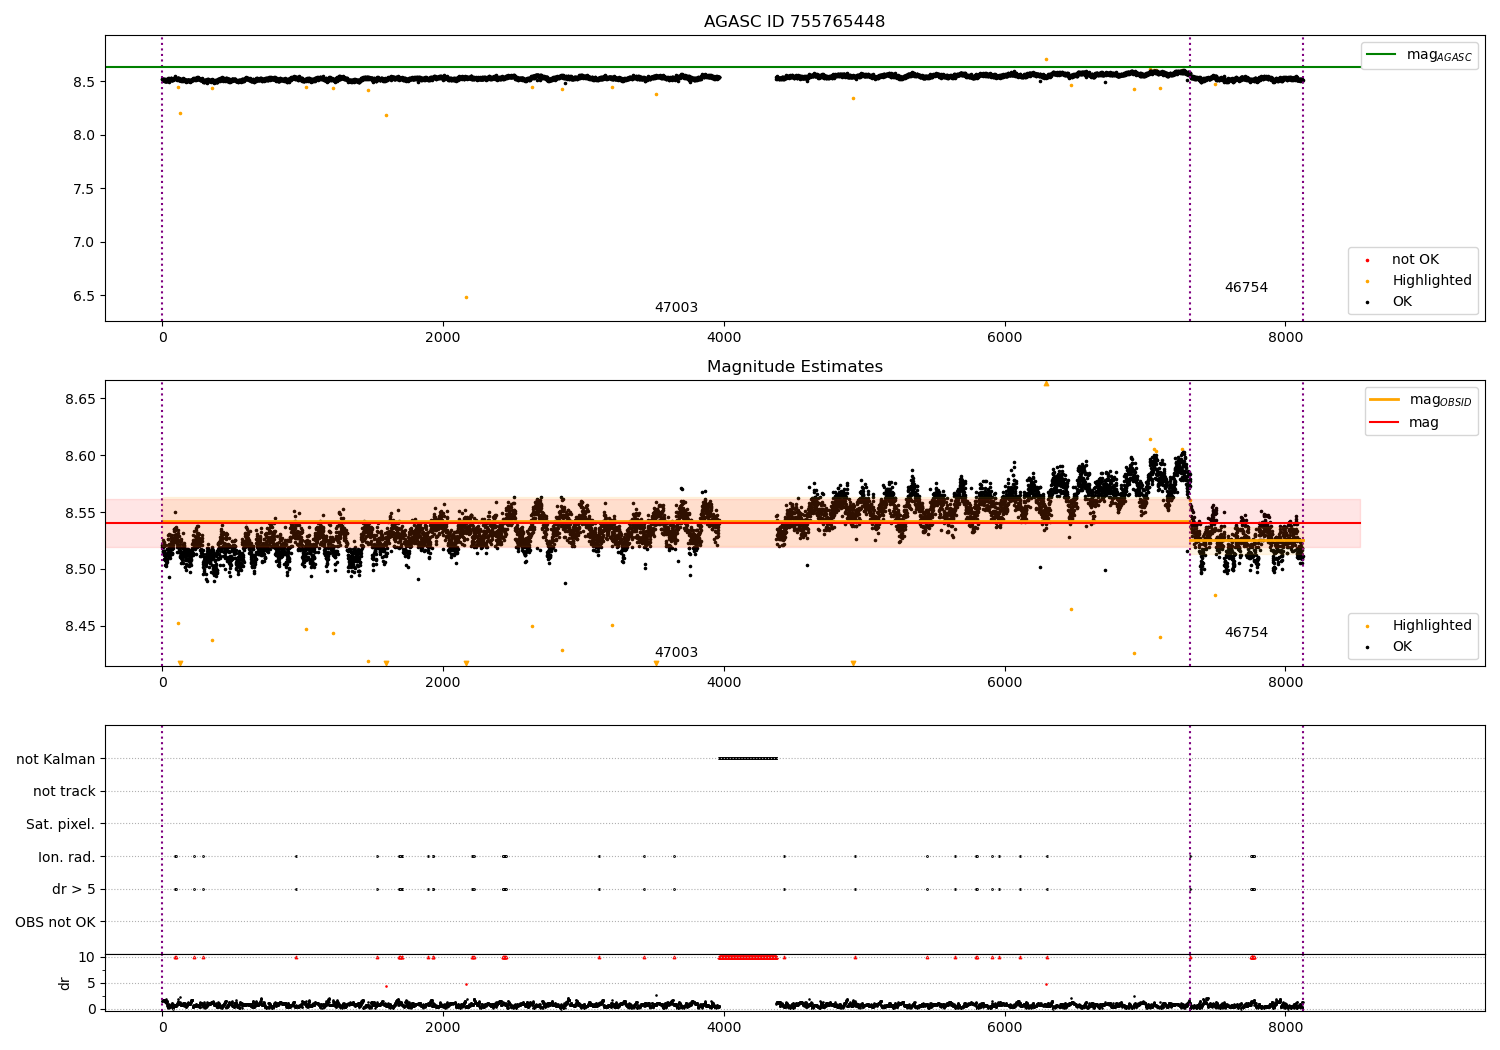This screenshot has width=1500, height=1050.
Task: Click the orange outlier point near 6.5 magnitude
Action: [466, 297]
